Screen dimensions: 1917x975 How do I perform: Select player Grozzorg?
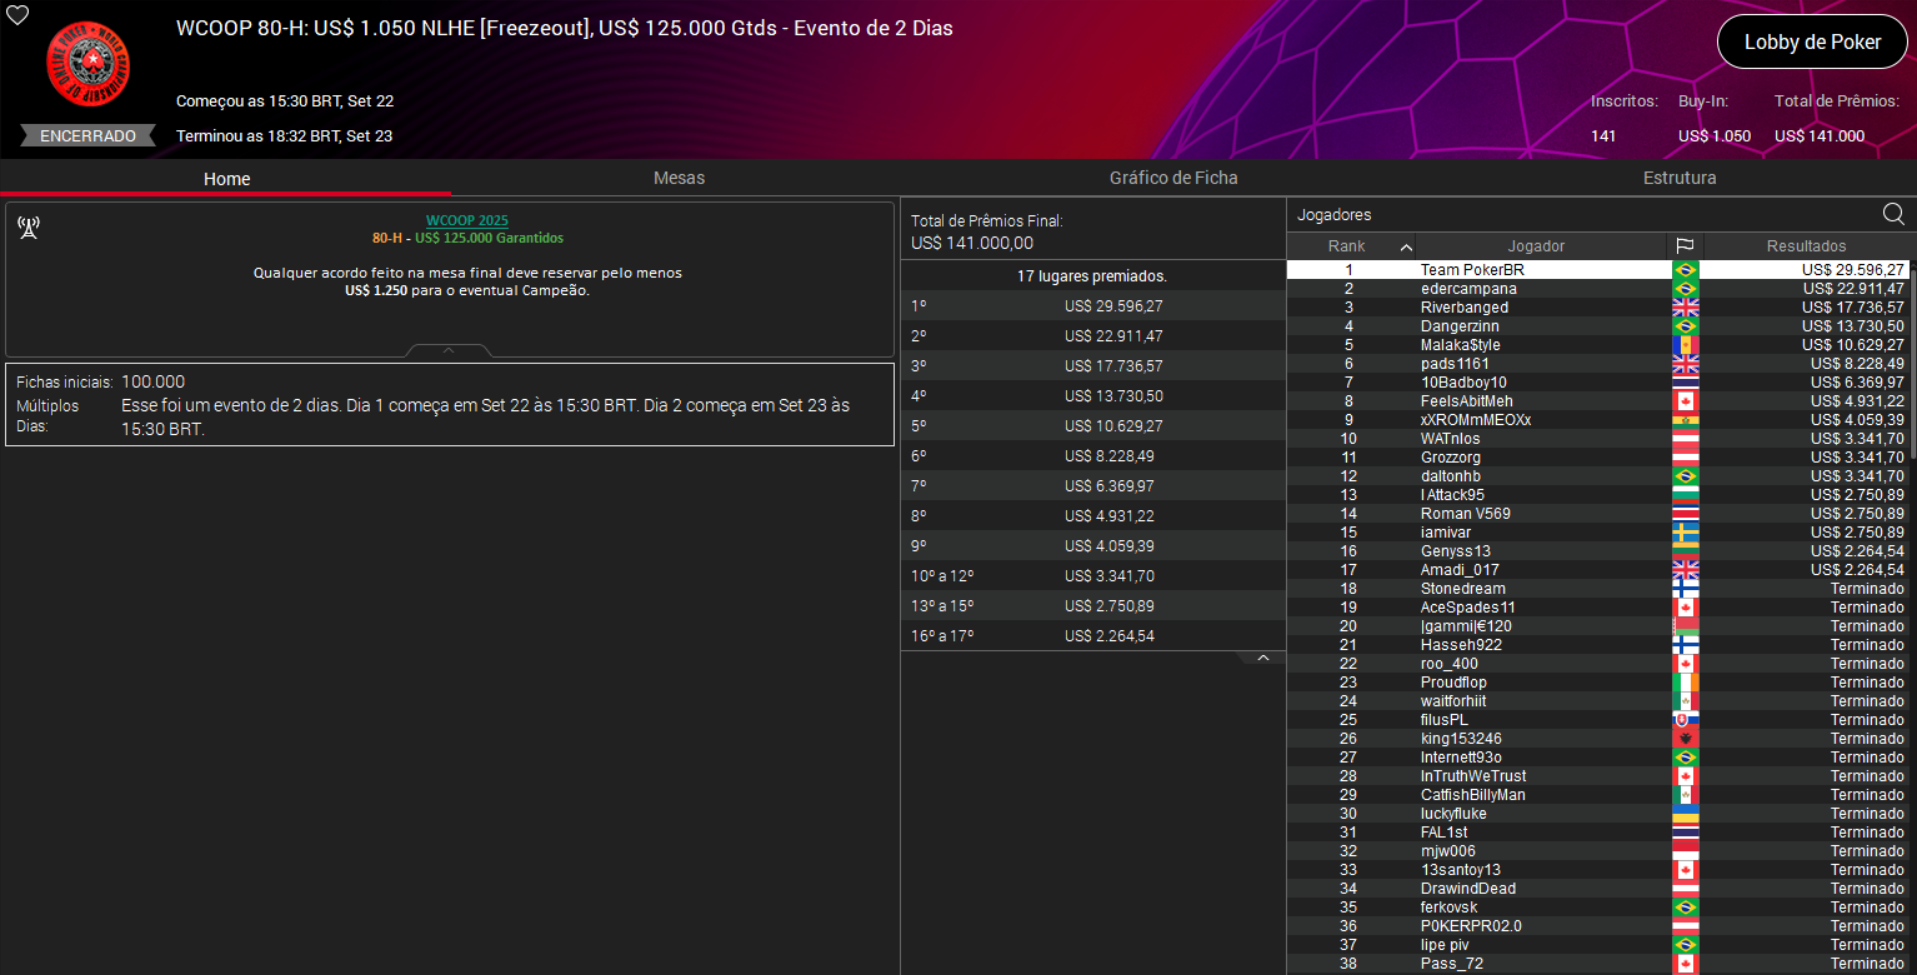[1597, 458]
